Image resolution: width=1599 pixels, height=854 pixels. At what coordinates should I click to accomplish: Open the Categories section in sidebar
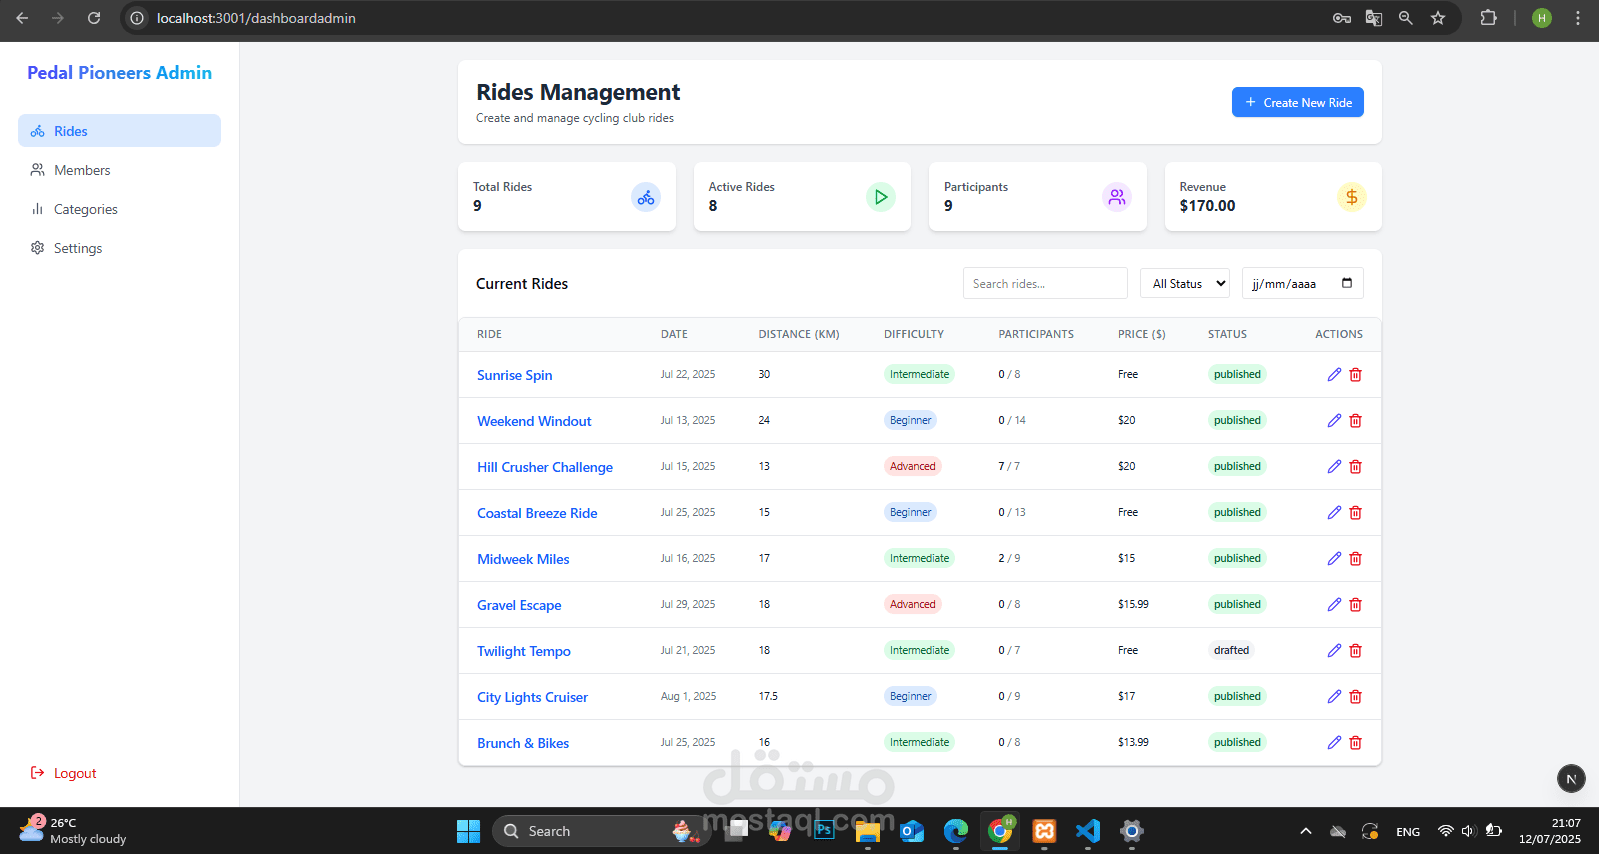click(x=119, y=209)
